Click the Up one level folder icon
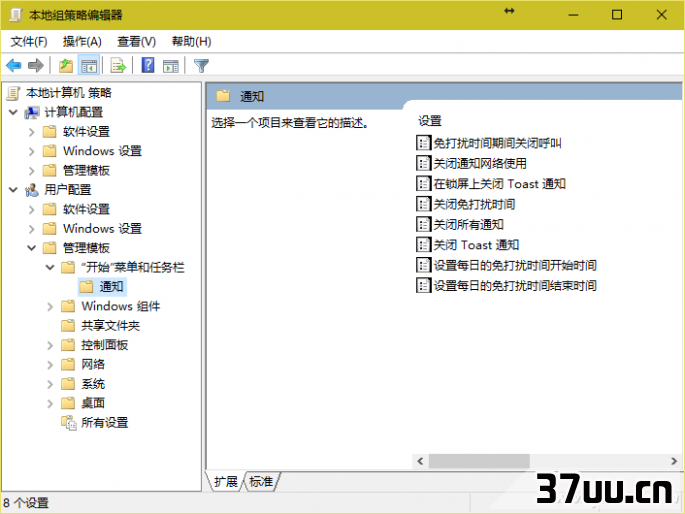Screen dimensions: 685x514 tap(66, 66)
